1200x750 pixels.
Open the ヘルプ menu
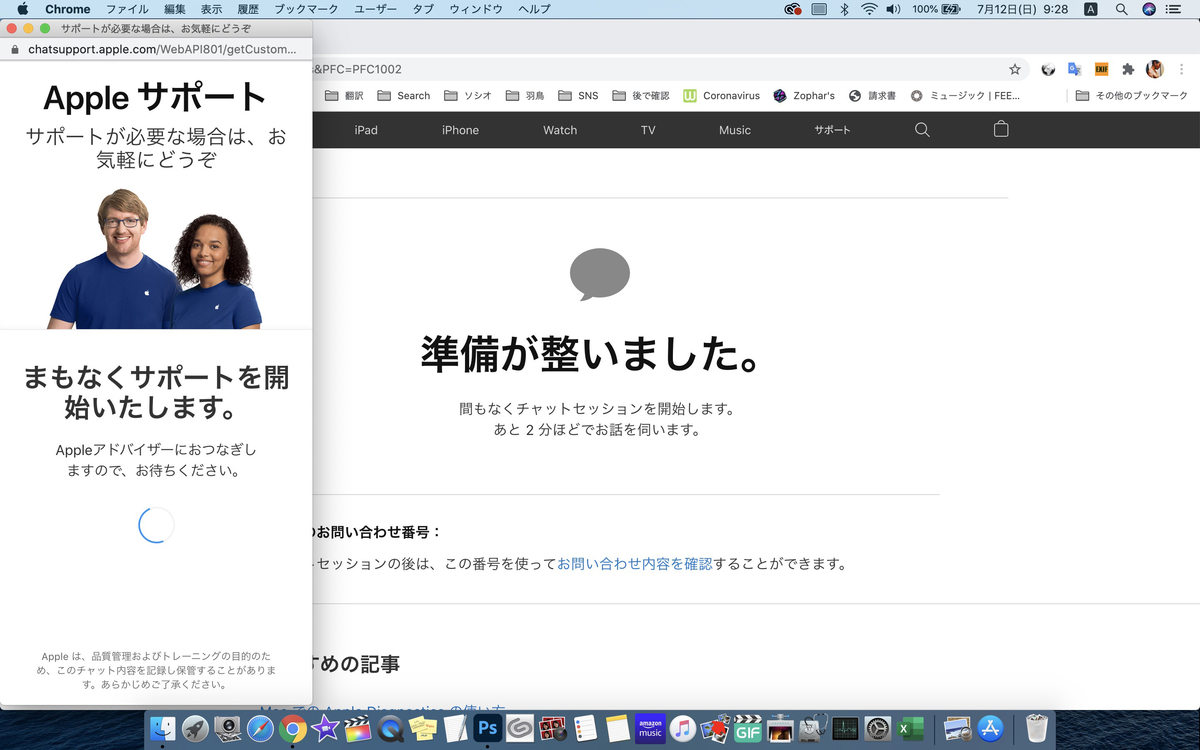tap(534, 9)
